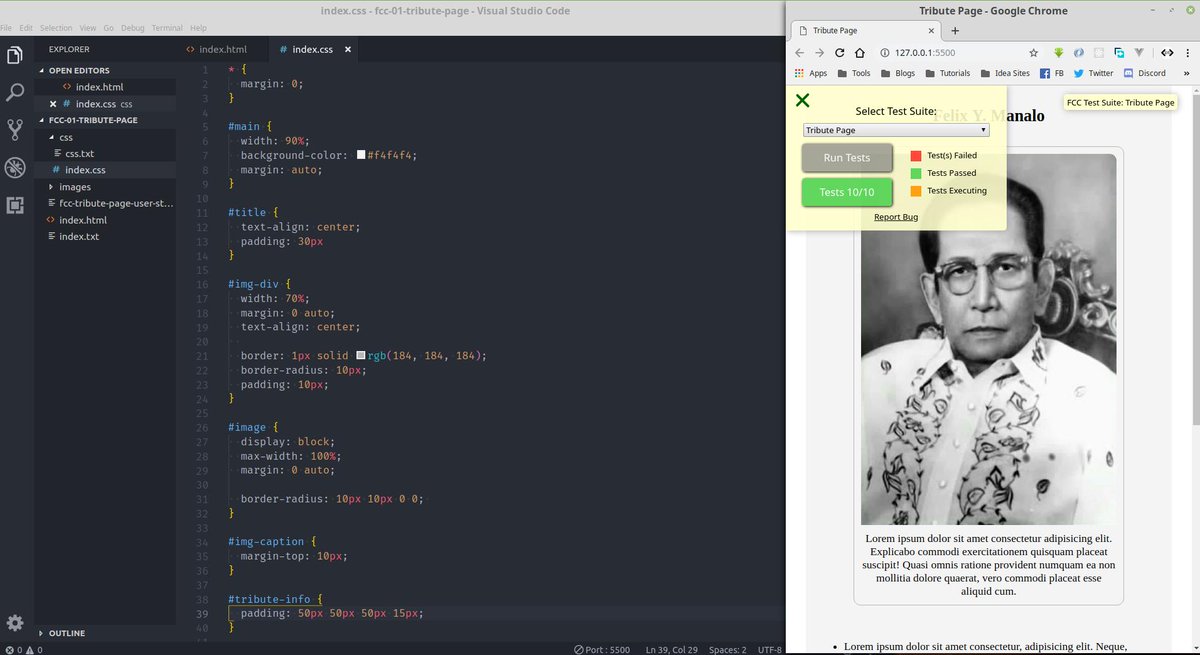Select index.html under Open Editors

pyautogui.click(x=99, y=87)
